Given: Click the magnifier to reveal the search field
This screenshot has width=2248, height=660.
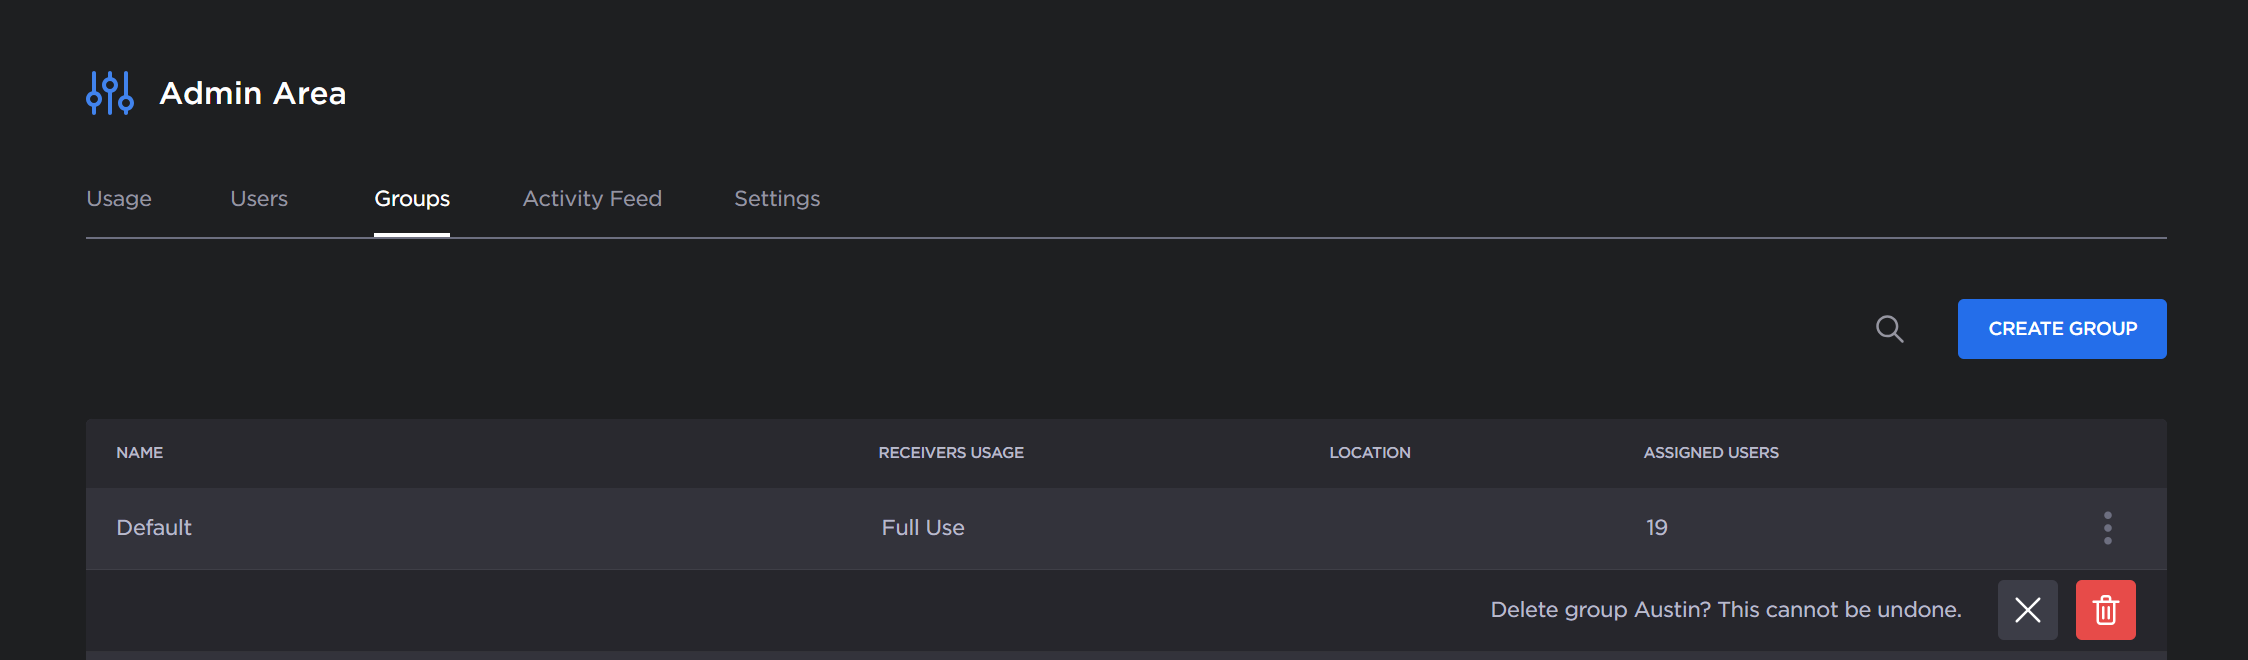Looking at the screenshot, I should click(1890, 328).
